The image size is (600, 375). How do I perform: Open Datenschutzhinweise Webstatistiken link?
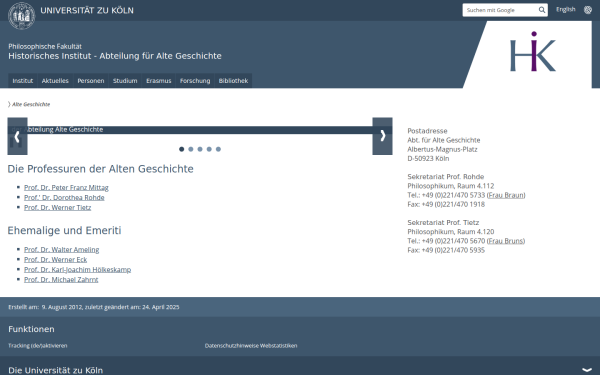point(251,346)
